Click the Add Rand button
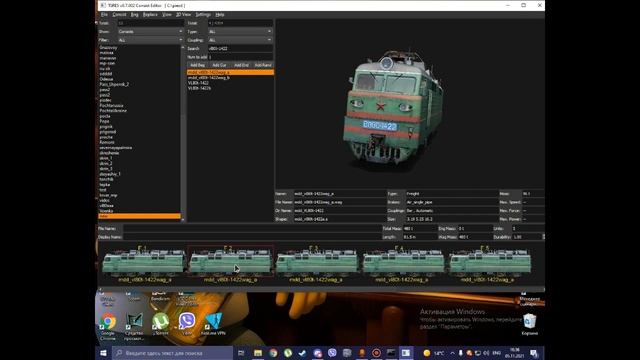640x360 pixels. pos(263,65)
